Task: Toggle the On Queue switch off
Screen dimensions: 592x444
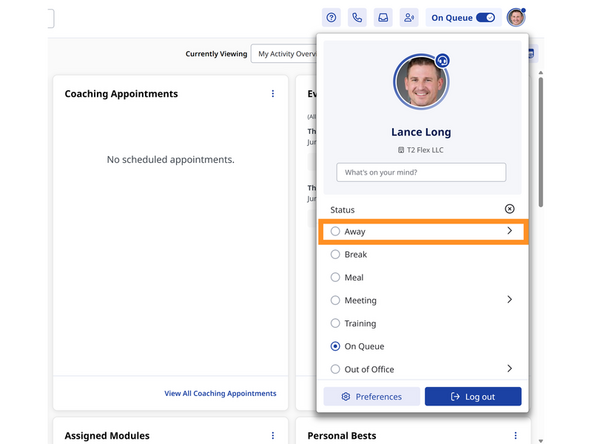Action: (485, 18)
